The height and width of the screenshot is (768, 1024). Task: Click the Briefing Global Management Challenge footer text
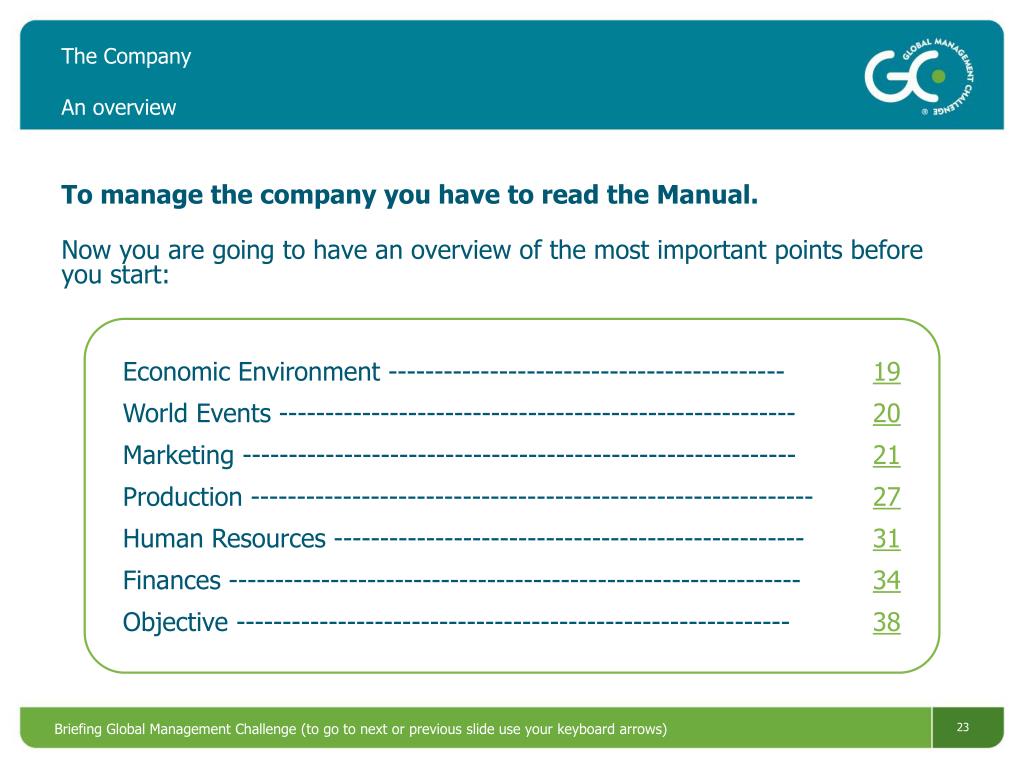[360, 729]
